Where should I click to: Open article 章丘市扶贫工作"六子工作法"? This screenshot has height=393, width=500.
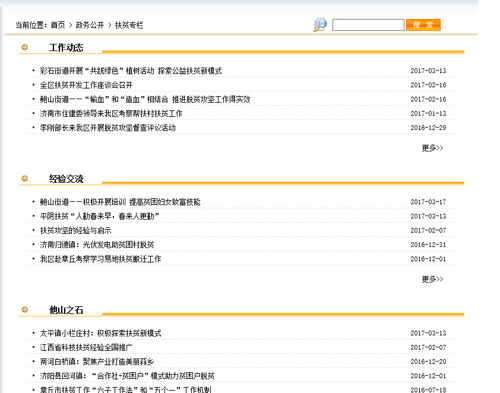[125, 389]
